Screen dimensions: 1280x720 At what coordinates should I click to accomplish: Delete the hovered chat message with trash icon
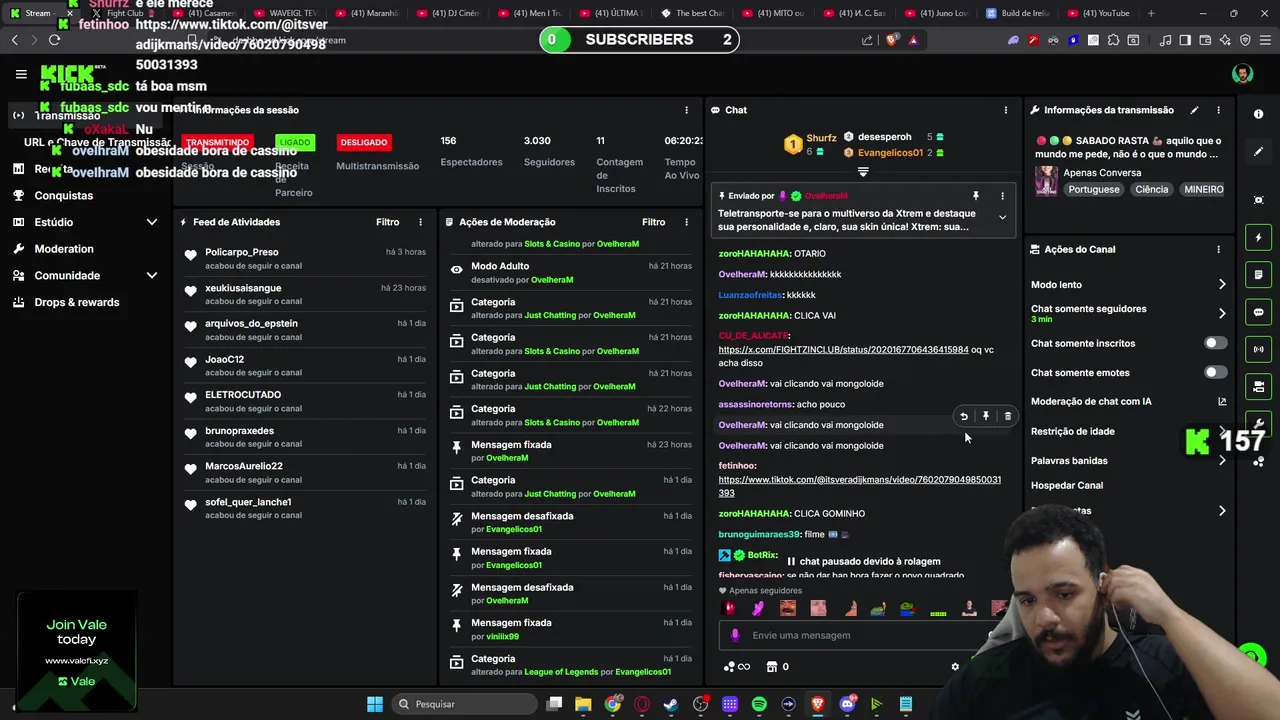[x=1008, y=416]
